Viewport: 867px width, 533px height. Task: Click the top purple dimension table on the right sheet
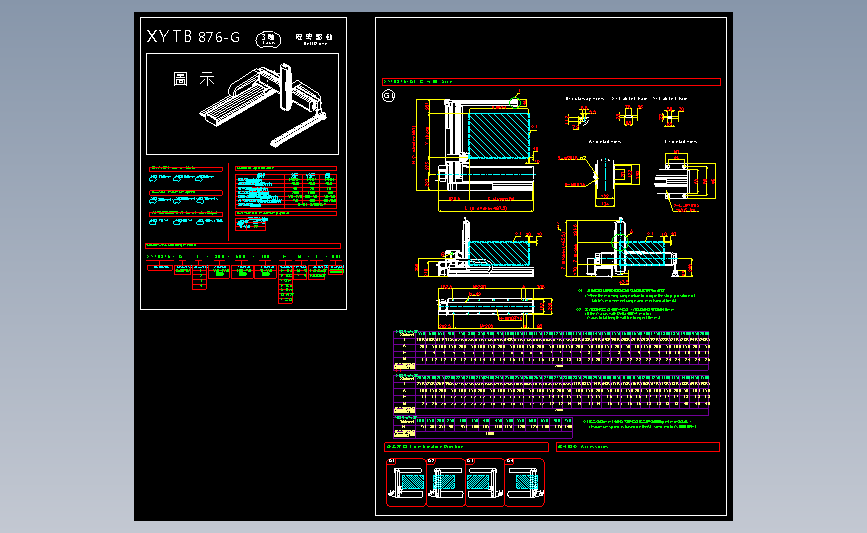coord(551,350)
